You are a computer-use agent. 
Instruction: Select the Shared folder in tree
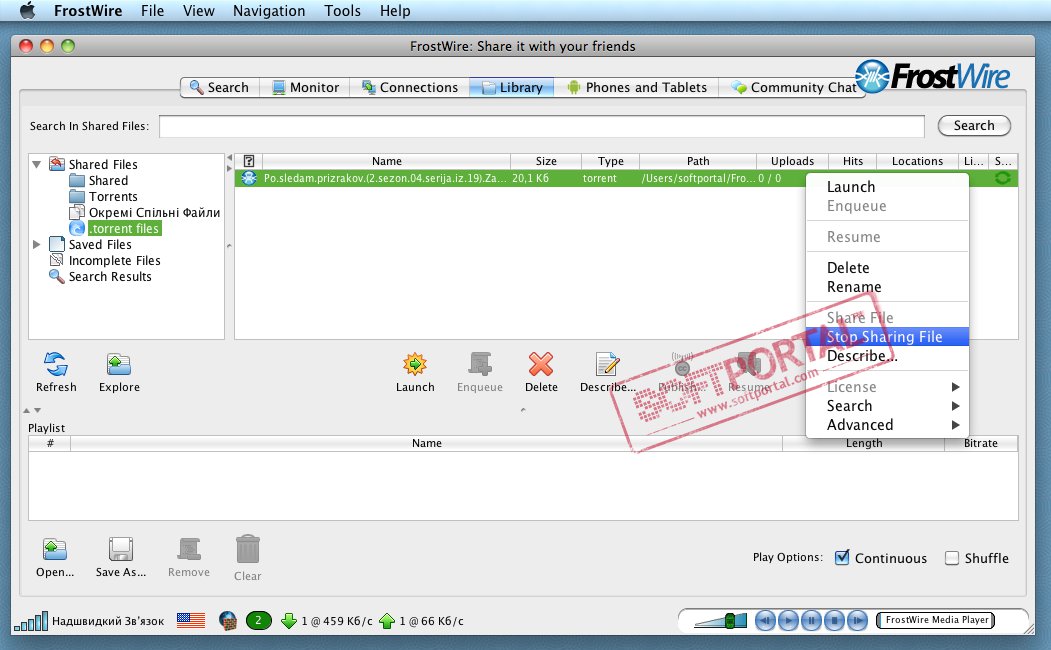click(99, 180)
